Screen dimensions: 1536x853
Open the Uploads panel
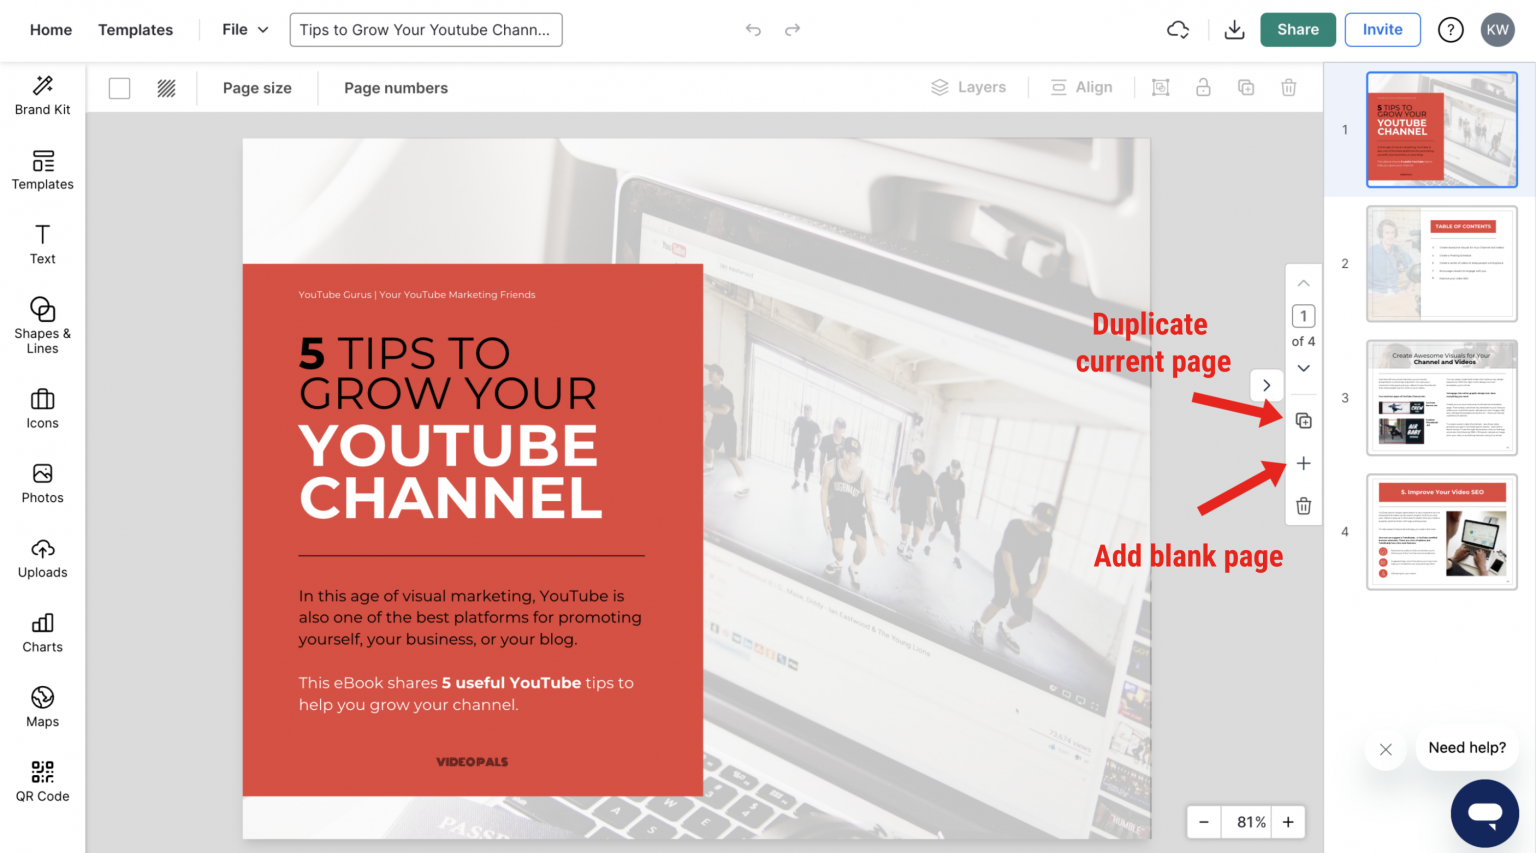(x=42, y=558)
